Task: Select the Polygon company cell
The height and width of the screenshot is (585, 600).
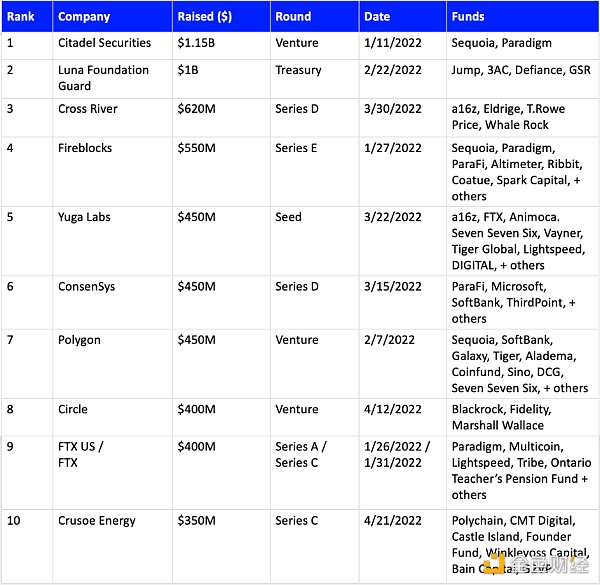Action: (x=79, y=340)
